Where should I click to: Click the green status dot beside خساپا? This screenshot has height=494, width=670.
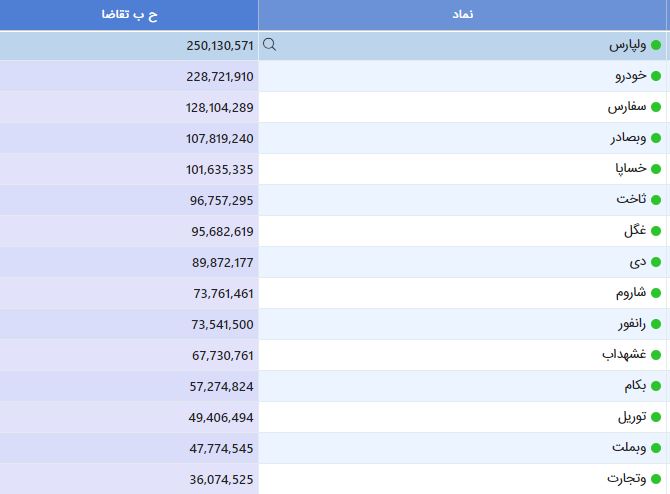656,169
